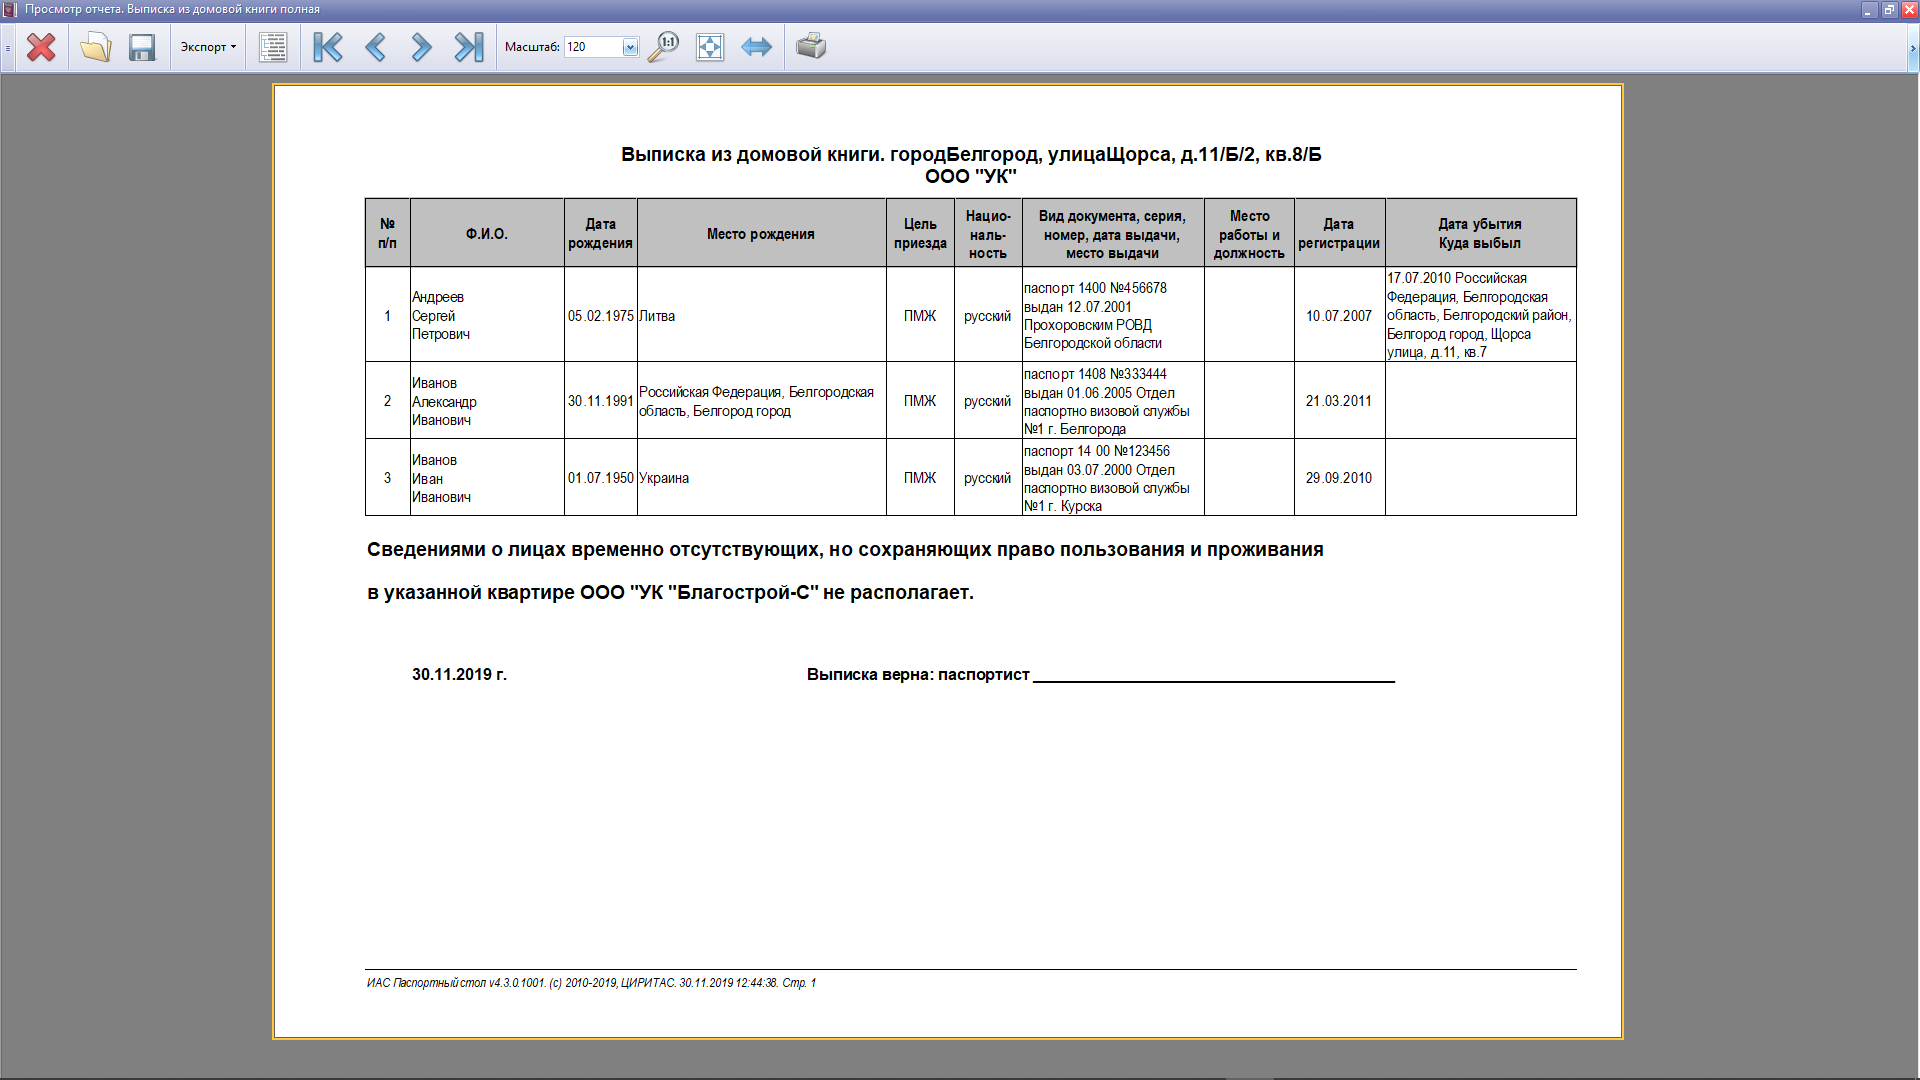This screenshot has width=1920, height=1080.
Task: Jump to the last page of the report
Action: click(x=468, y=47)
